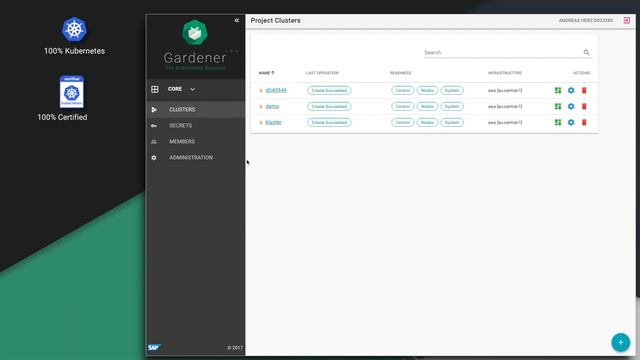Click the Clusters icon in sidebar
Viewport: 640px width, 360px height.
coord(154,109)
